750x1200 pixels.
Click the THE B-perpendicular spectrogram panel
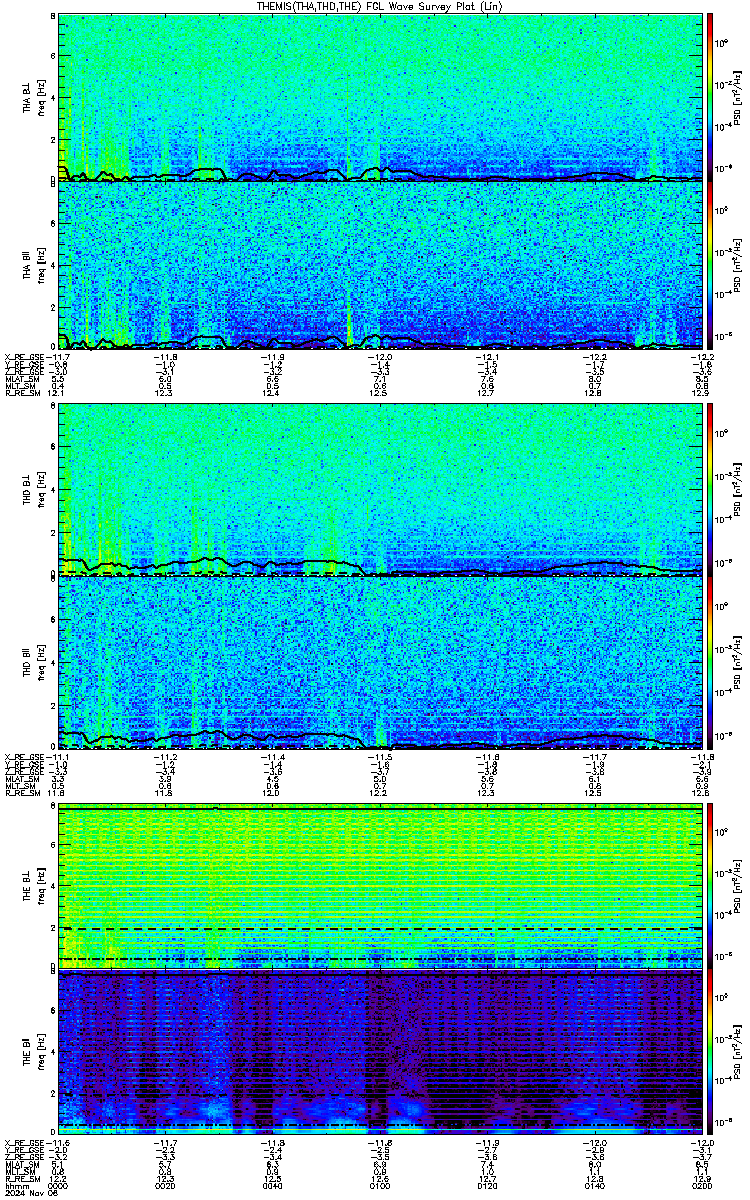380,884
